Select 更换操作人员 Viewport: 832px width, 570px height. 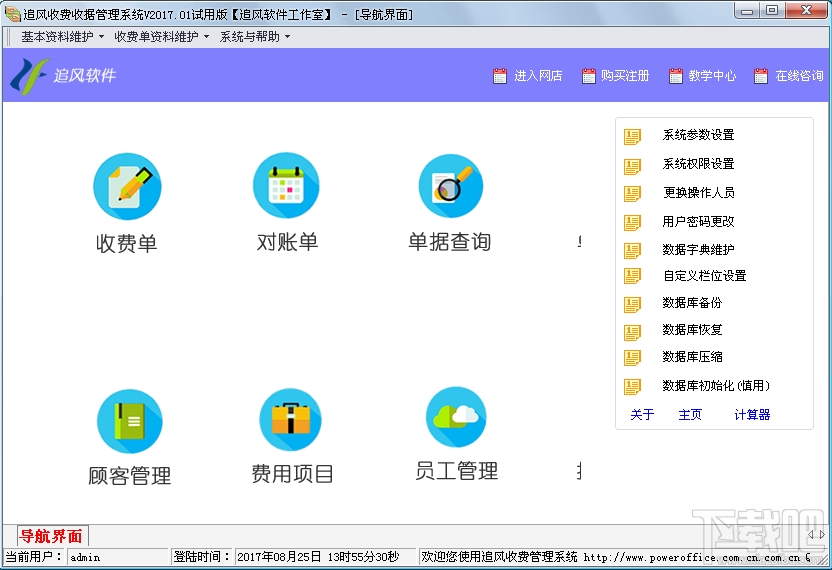point(699,193)
